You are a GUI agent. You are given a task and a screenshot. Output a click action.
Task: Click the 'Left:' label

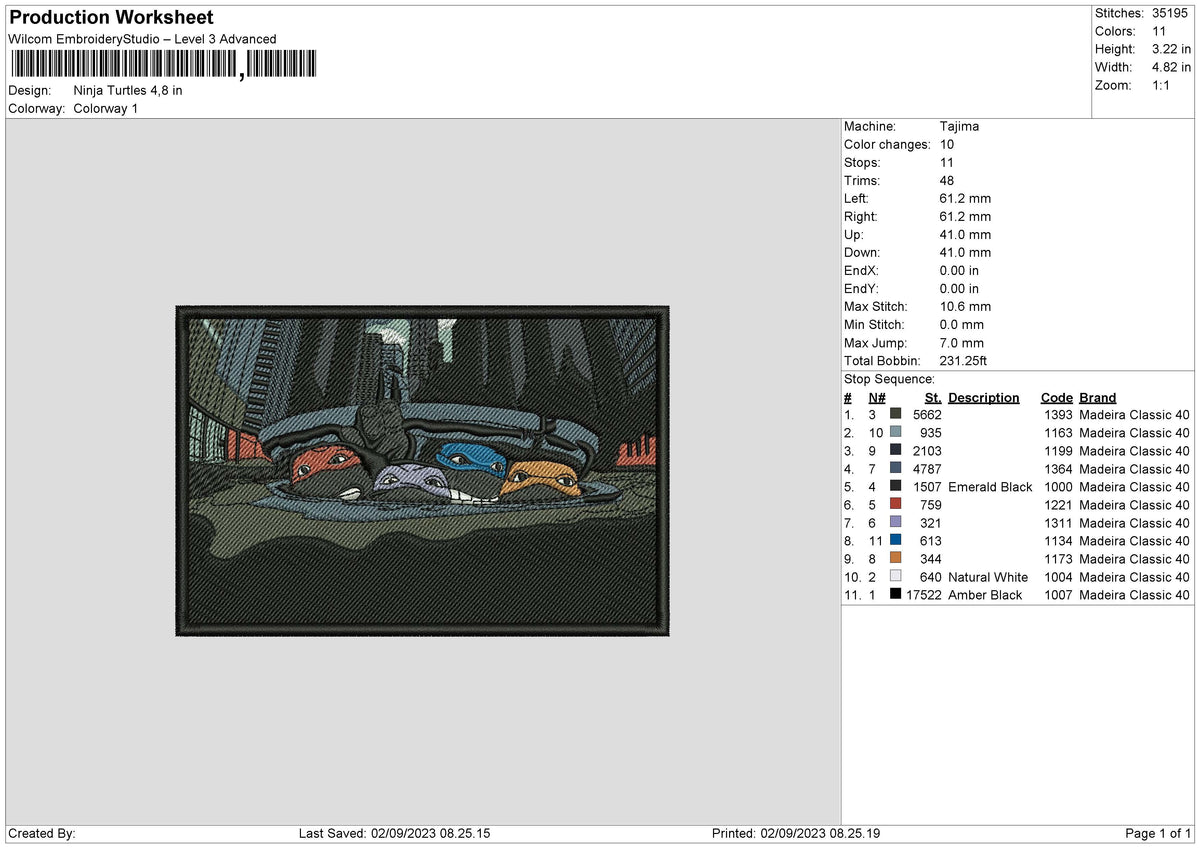click(x=858, y=198)
